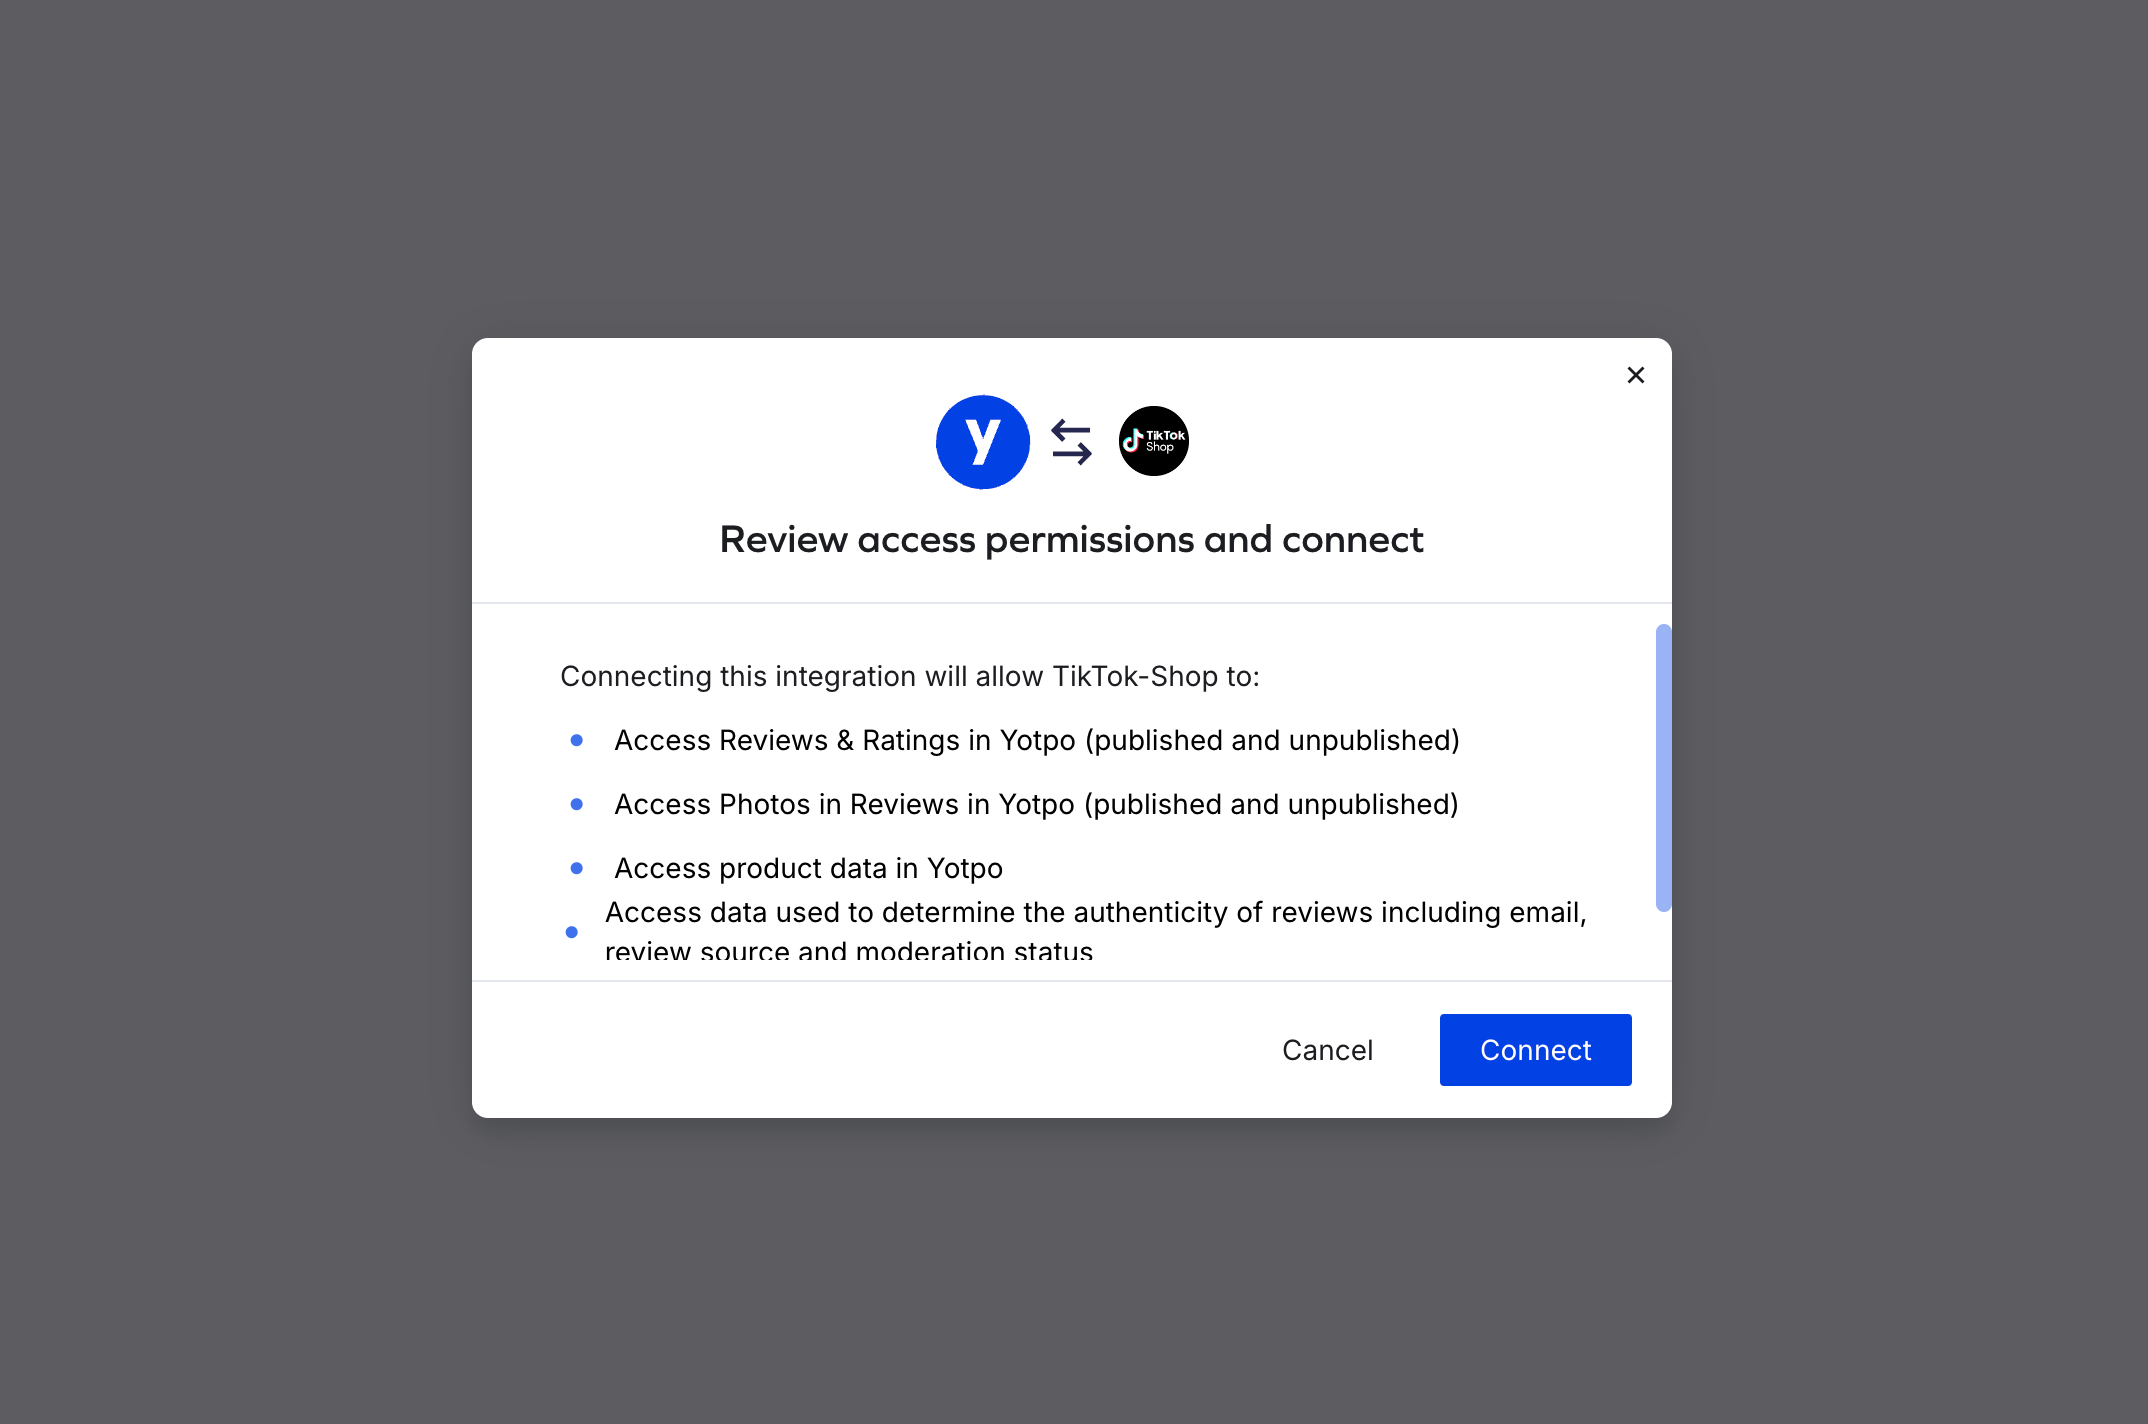
Task: Click the permissions list scrollbar thumb
Action: pos(1662,767)
